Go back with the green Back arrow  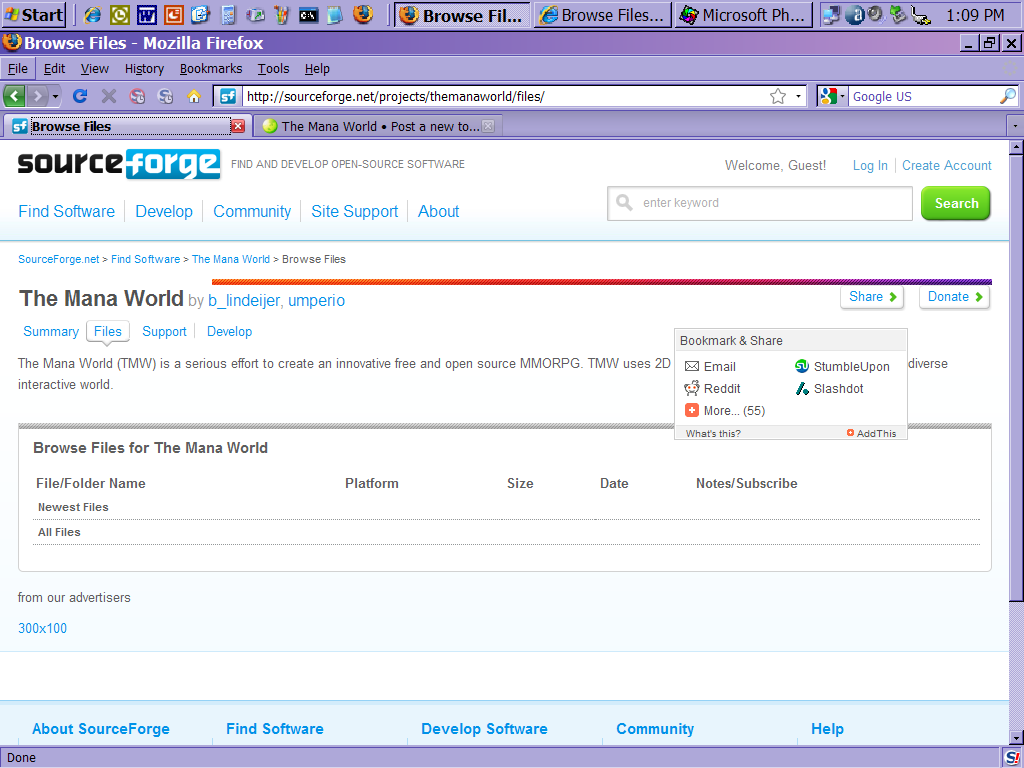pyautogui.click(x=14, y=97)
